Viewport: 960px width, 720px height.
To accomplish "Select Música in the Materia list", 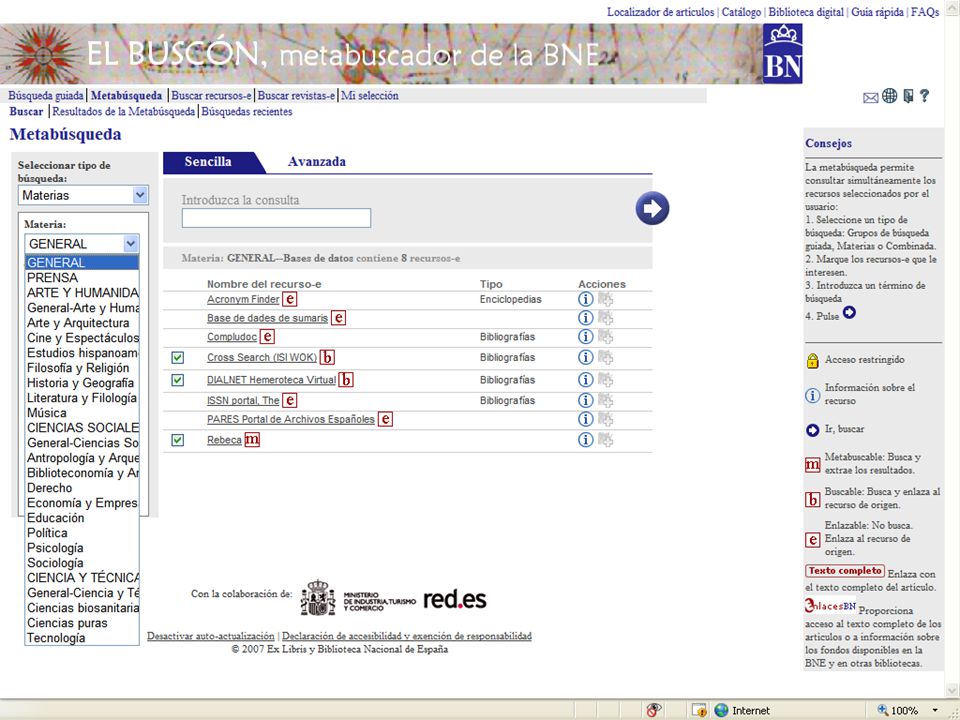I will (x=82, y=413).
